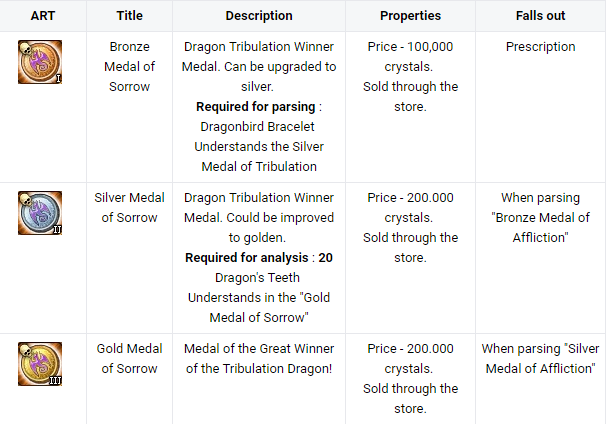Click the 'Gold Medal of Sorrow' title text

(x=130, y=359)
